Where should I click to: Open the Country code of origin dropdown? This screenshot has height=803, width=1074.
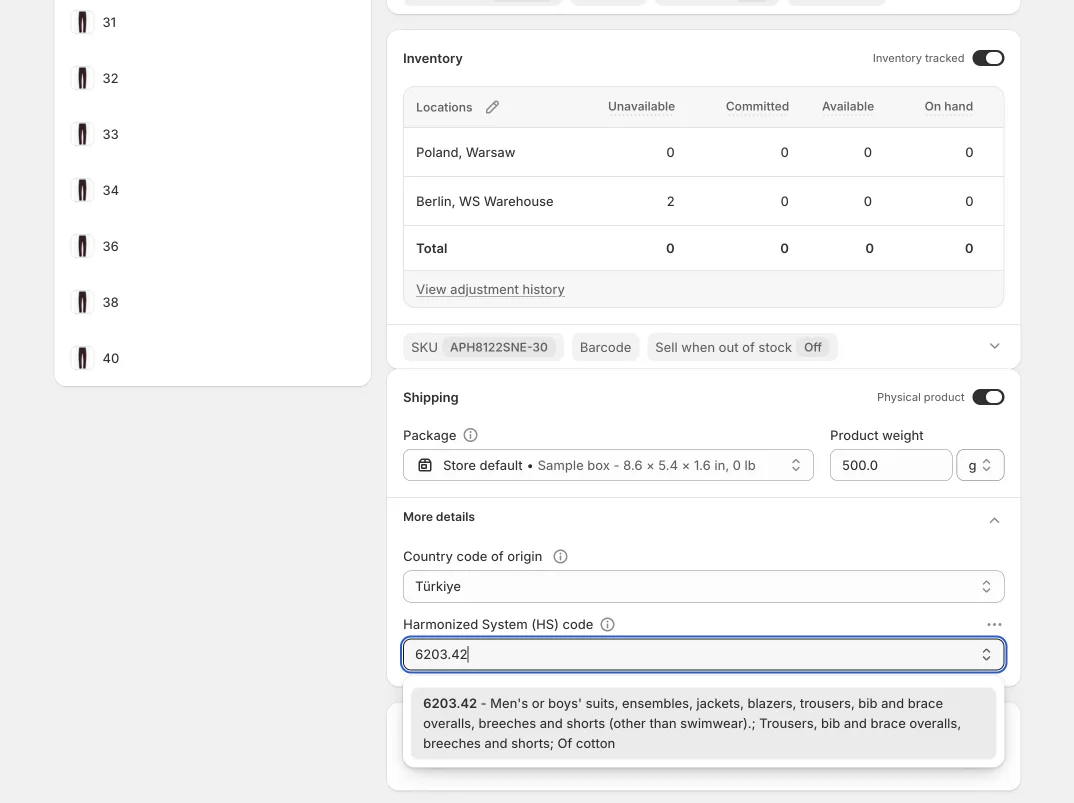tap(703, 586)
